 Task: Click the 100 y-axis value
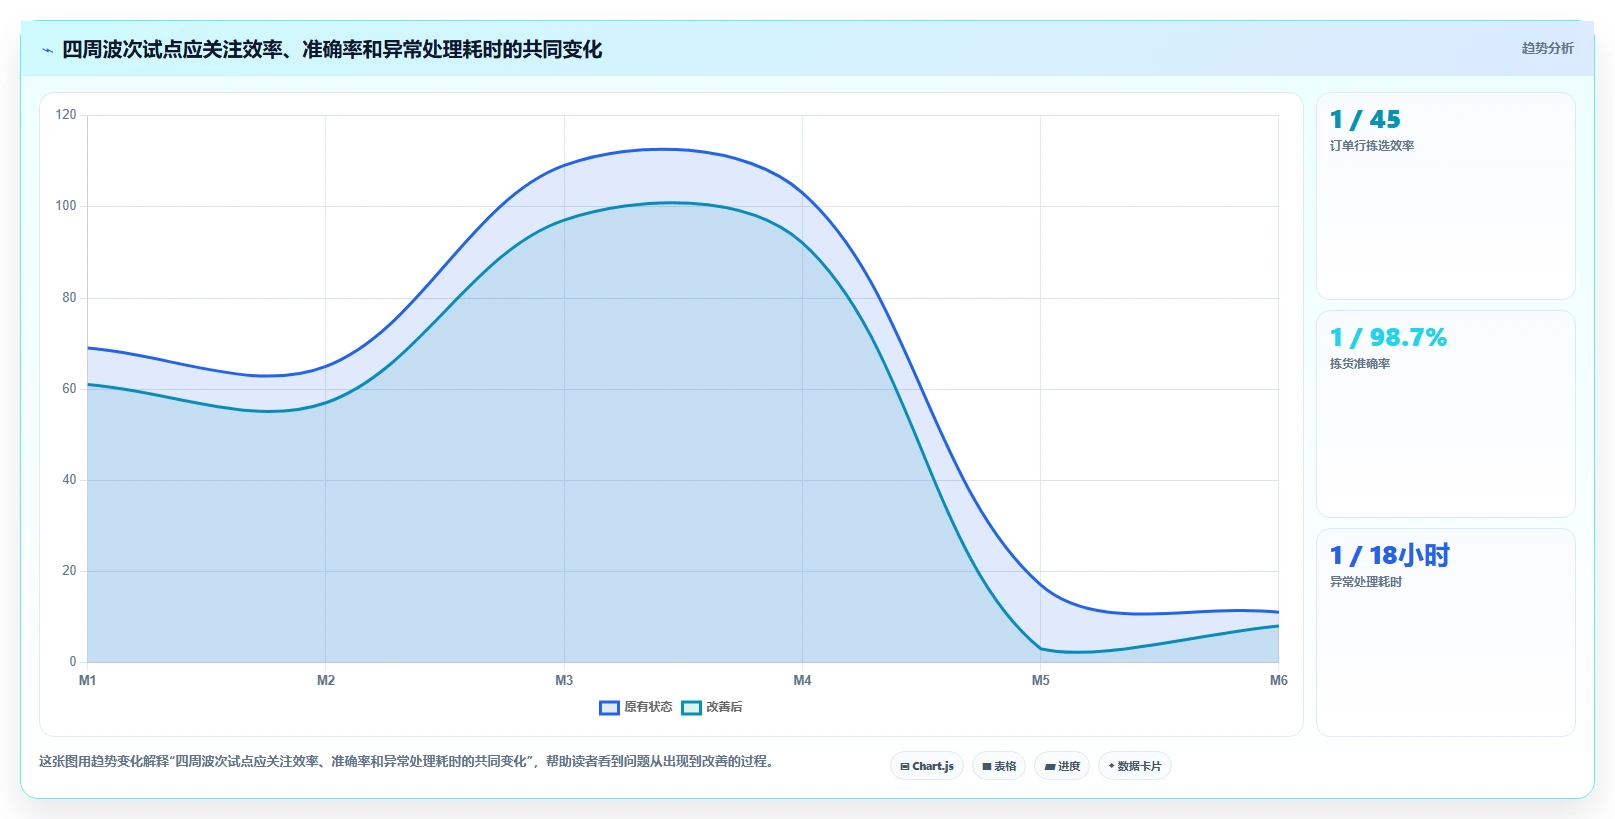(x=66, y=206)
